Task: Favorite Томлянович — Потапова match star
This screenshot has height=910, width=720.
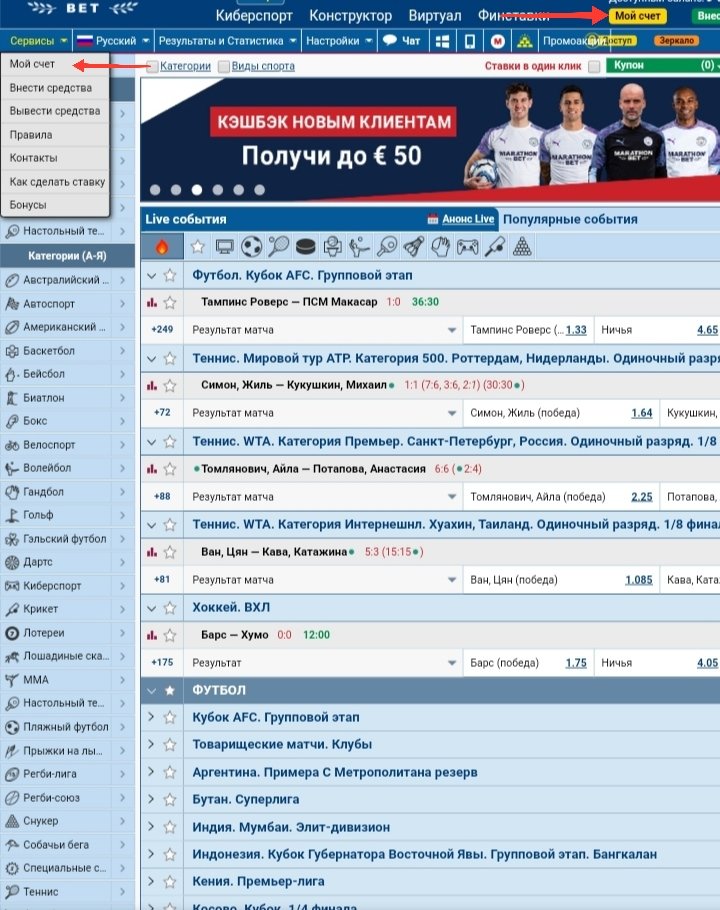Action: (x=169, y=469)
